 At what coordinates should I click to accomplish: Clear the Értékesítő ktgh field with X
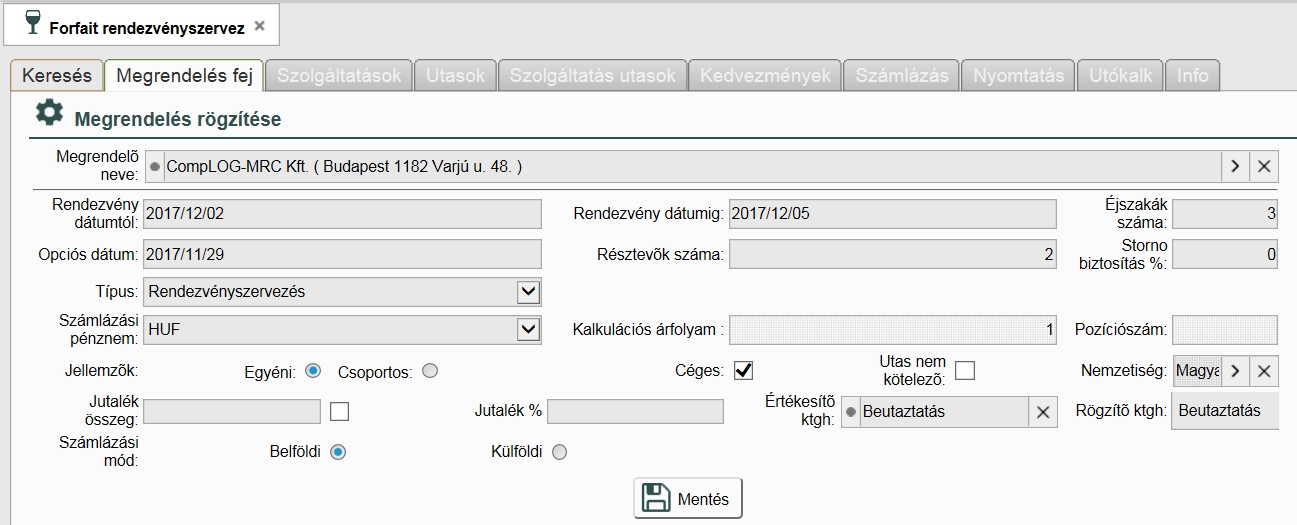coord(1042,412)
